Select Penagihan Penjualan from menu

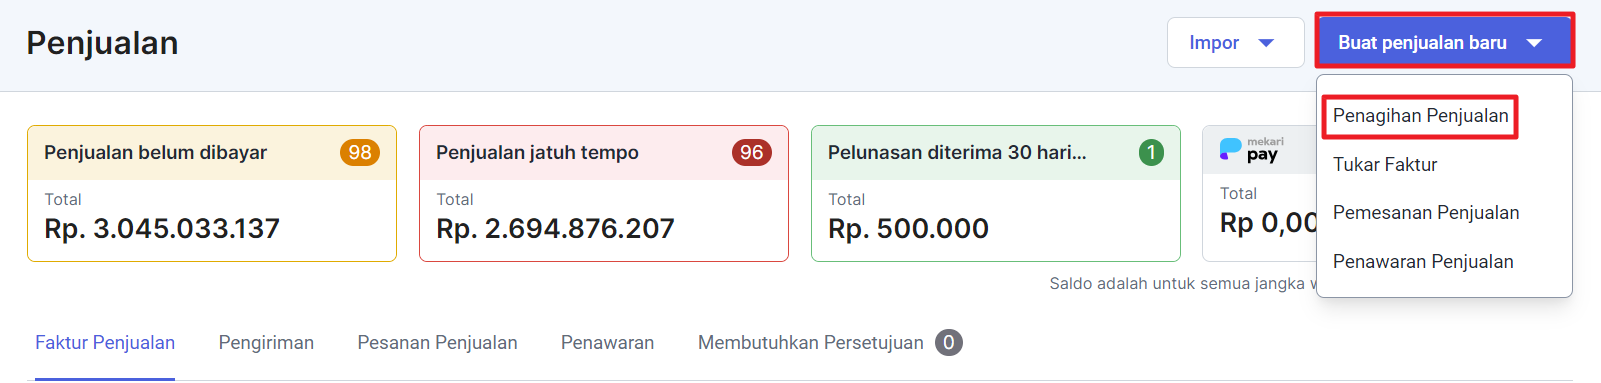point(1420,116)
